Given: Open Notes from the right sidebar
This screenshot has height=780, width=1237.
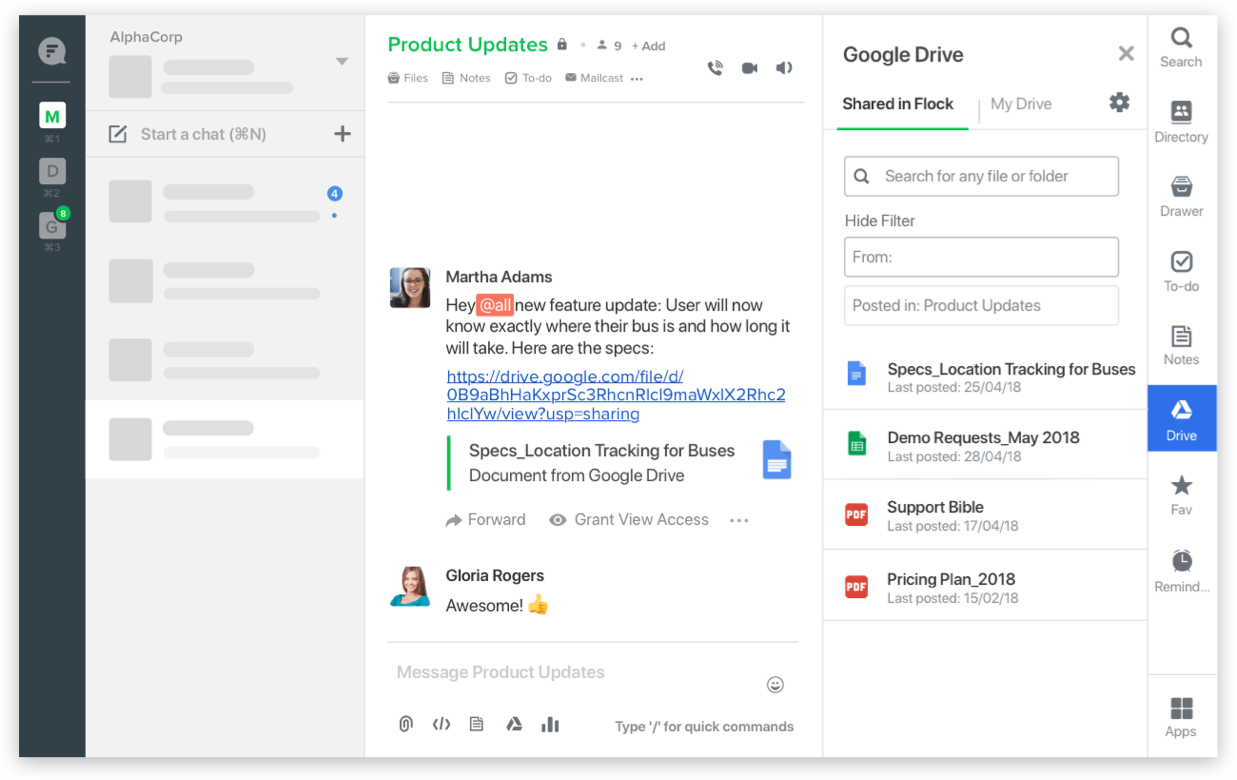Looking at the screenshot, I should click(1181, 345).
